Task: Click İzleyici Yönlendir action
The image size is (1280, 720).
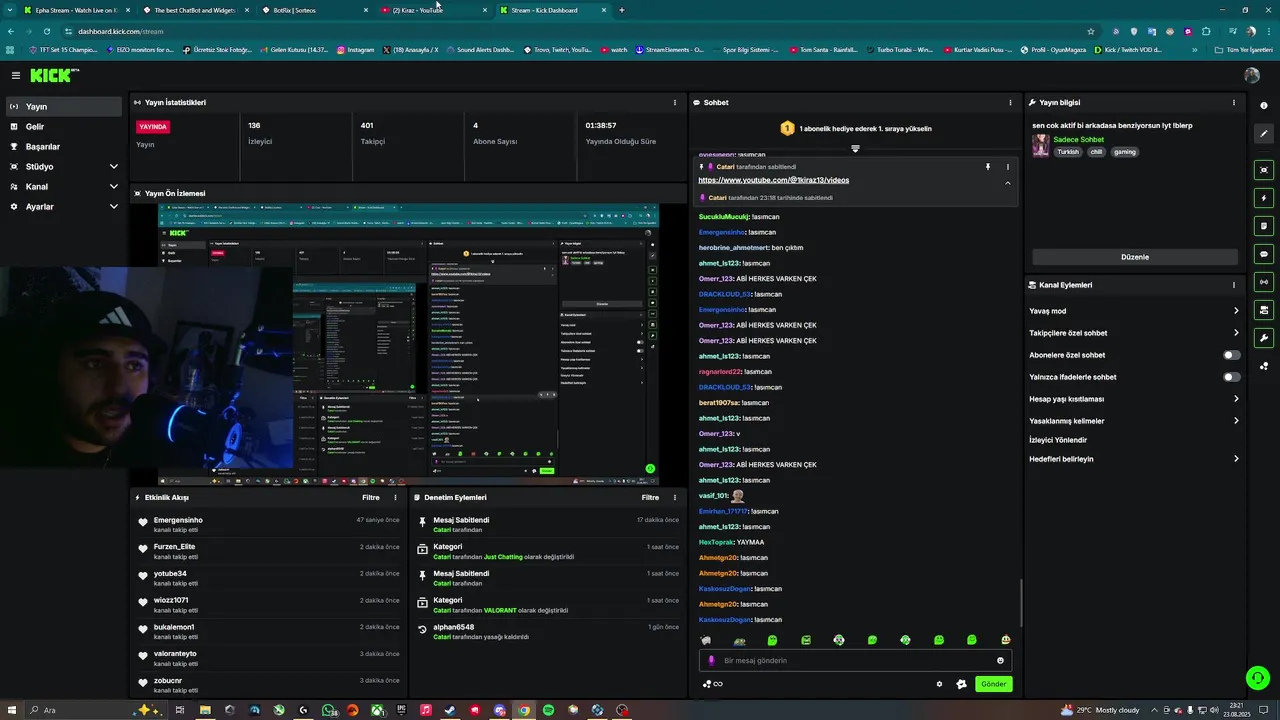Action: 1058,440
